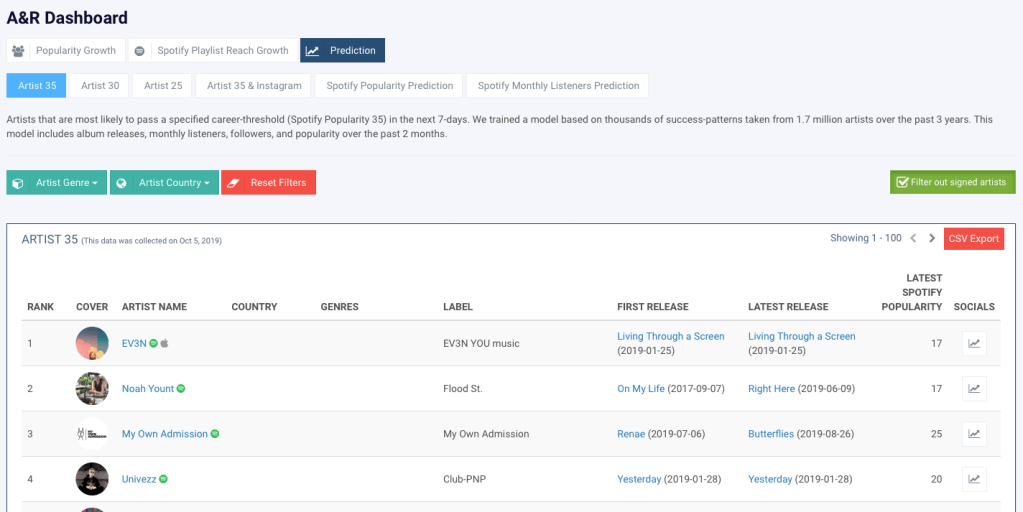The image size is (1023, 512).
Task: Open the Artist Country dropdown
Action: click(x=164, y=183)
